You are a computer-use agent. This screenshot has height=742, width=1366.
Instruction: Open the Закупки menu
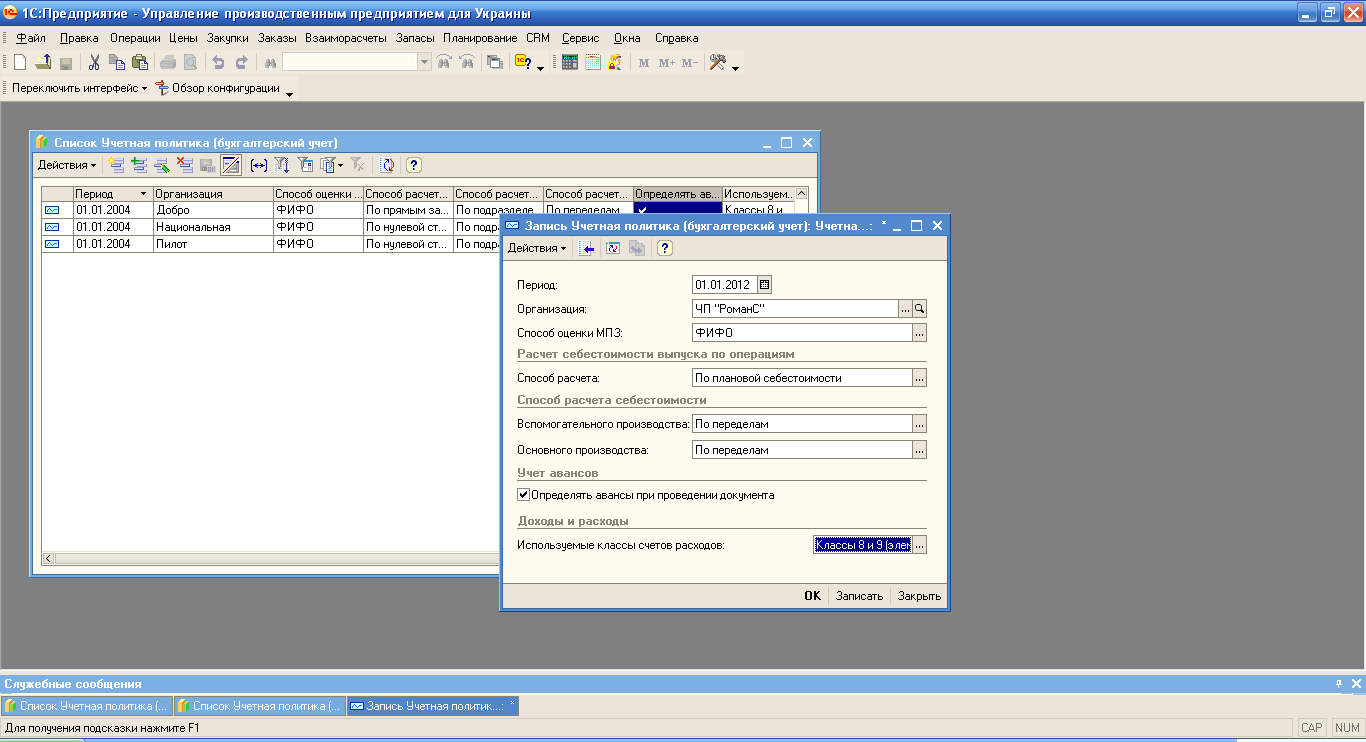[x=227, y=38]
